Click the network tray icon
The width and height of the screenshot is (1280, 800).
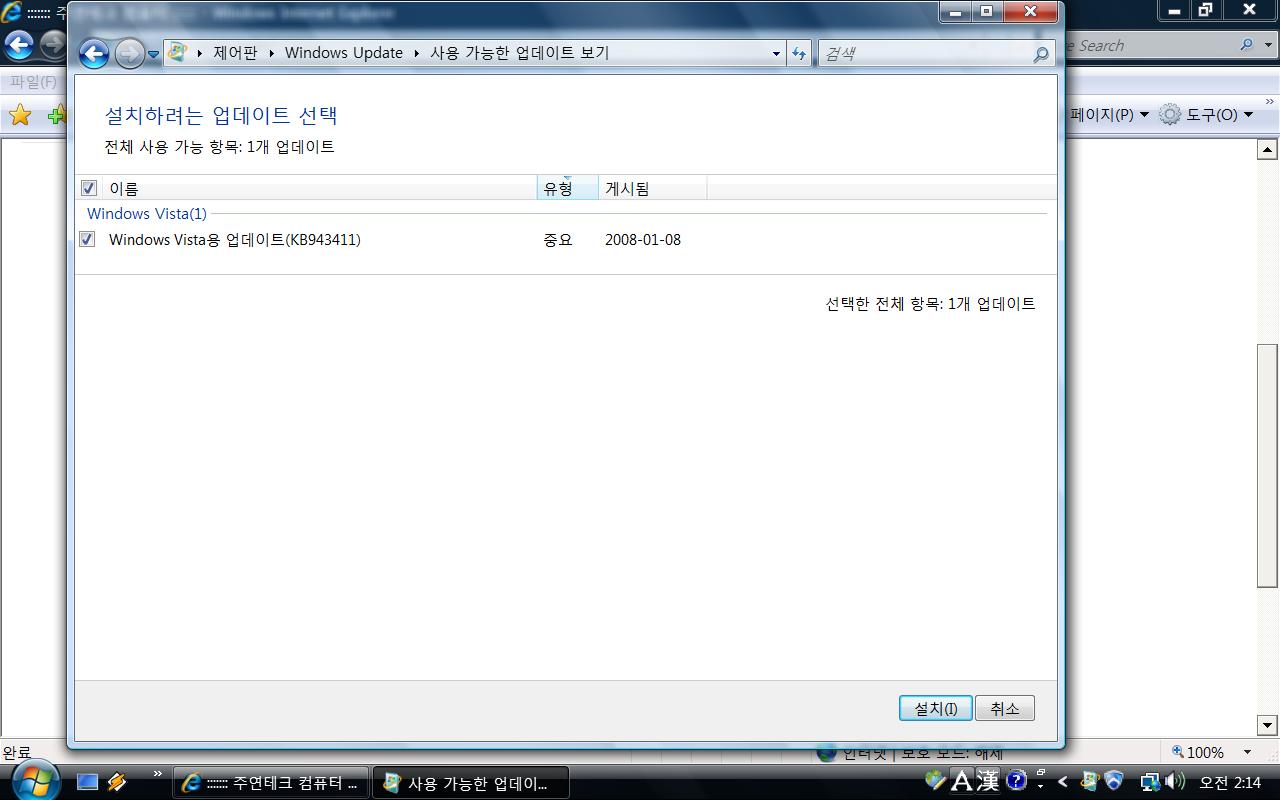pyautogui.click(x=1150, y=782)
